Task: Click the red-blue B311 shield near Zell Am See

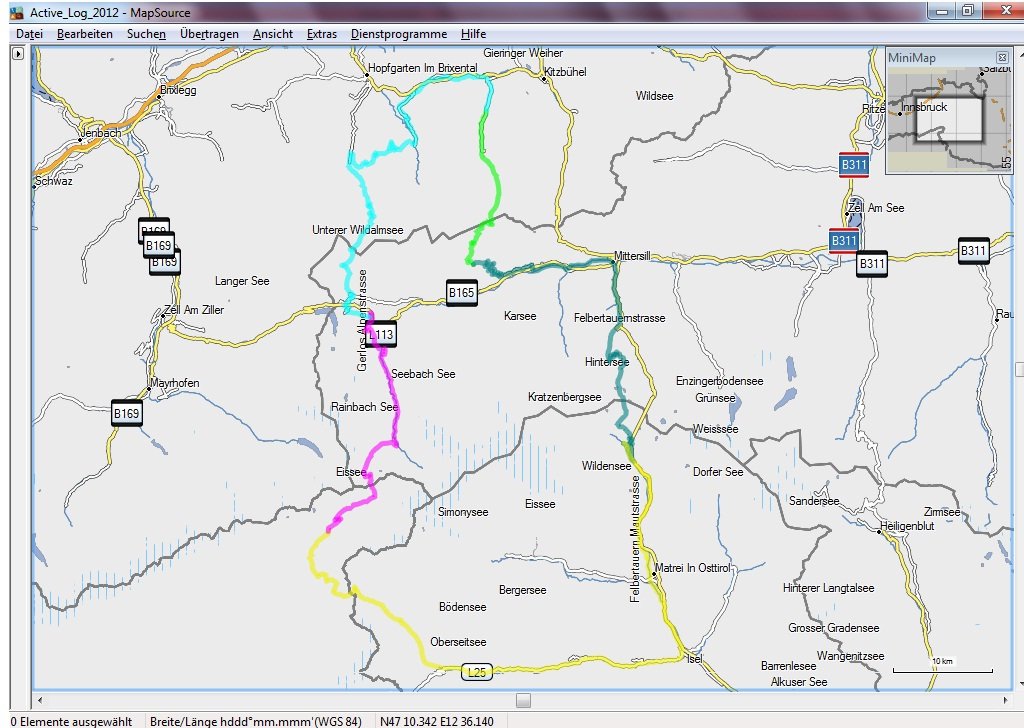Action: coord(844,241)
